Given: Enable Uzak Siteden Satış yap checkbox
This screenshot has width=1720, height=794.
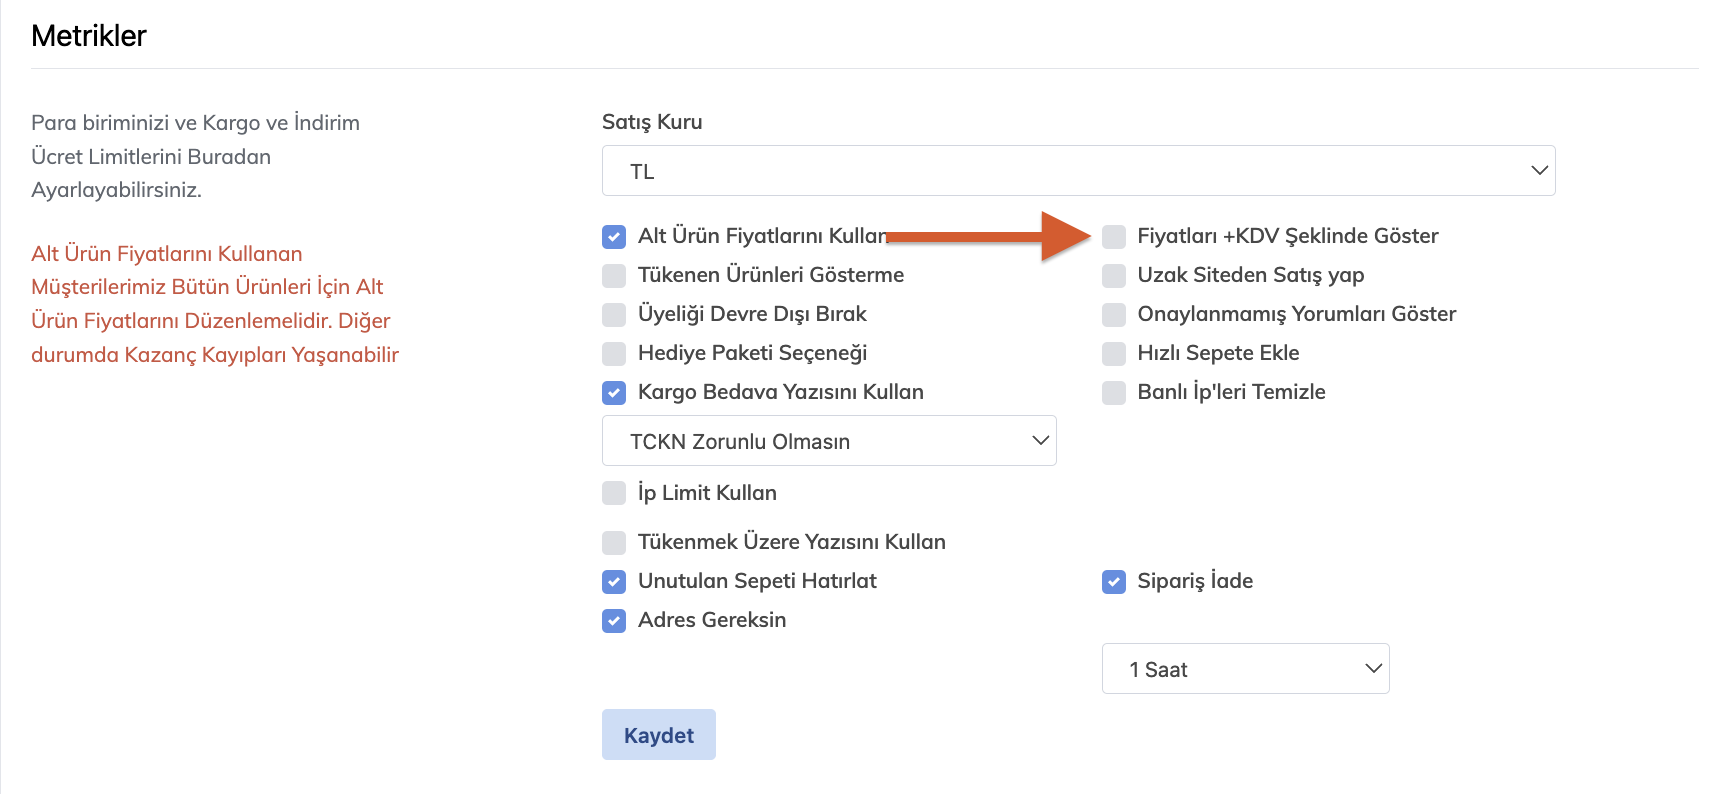Looking at the screenshot, I should [1114, 275].
